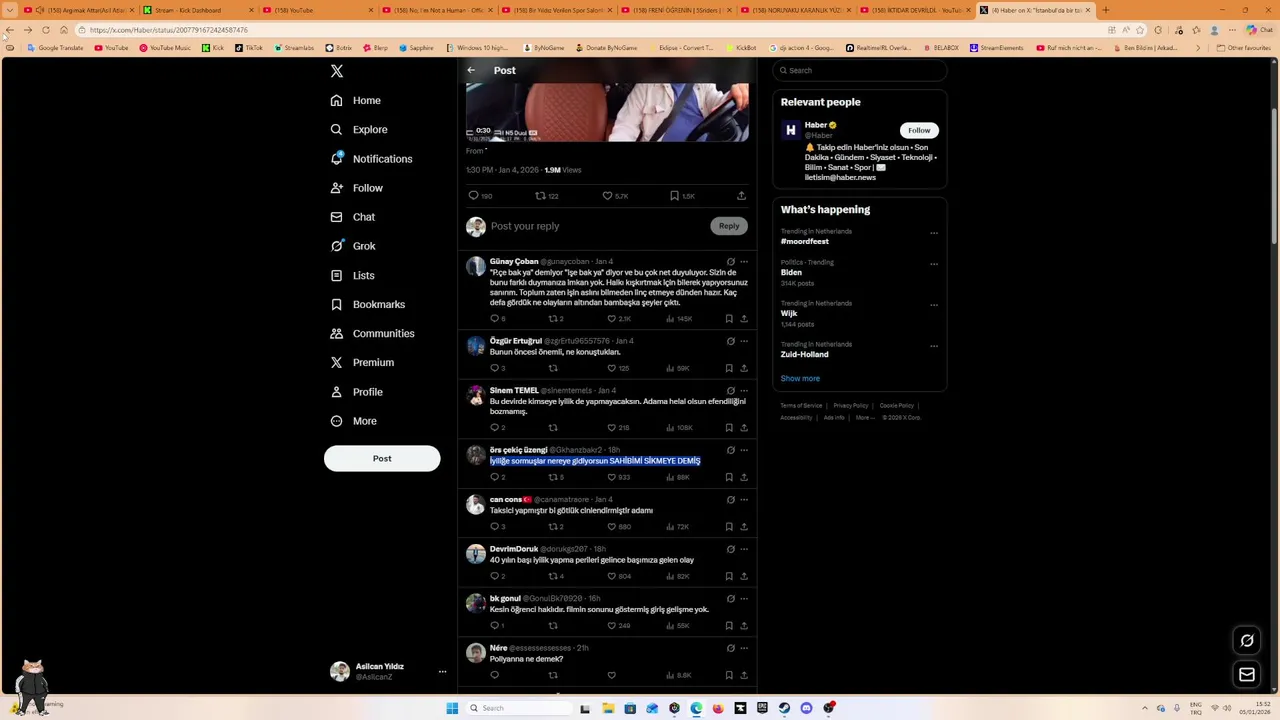The height and width of the screenshot is (720, 1280).
Task: Open a new browser tab
Action: [x=1105, y=10]
